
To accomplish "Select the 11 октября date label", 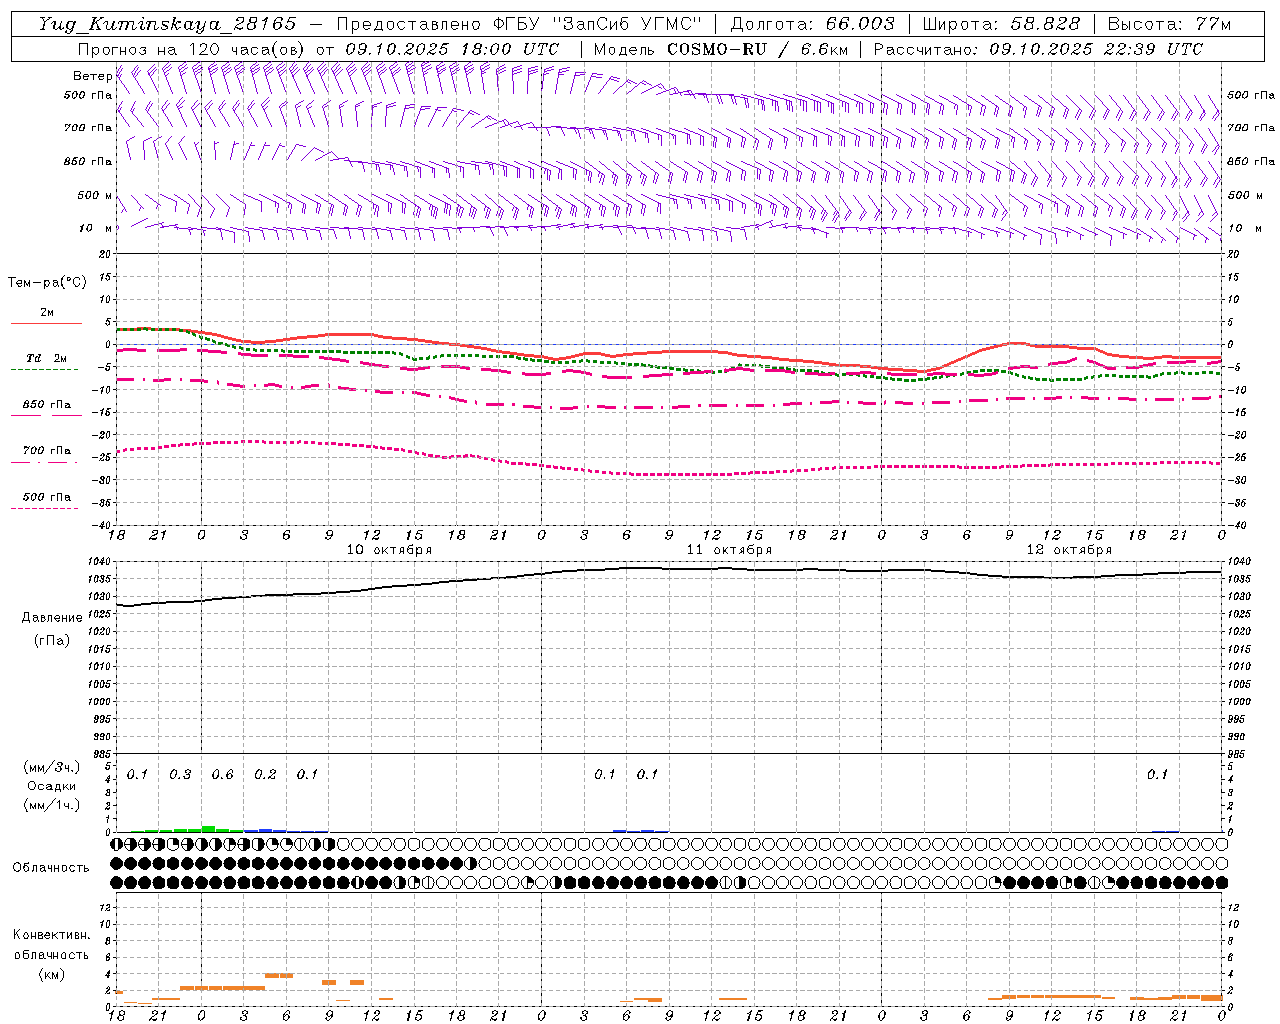I will 729,550.
